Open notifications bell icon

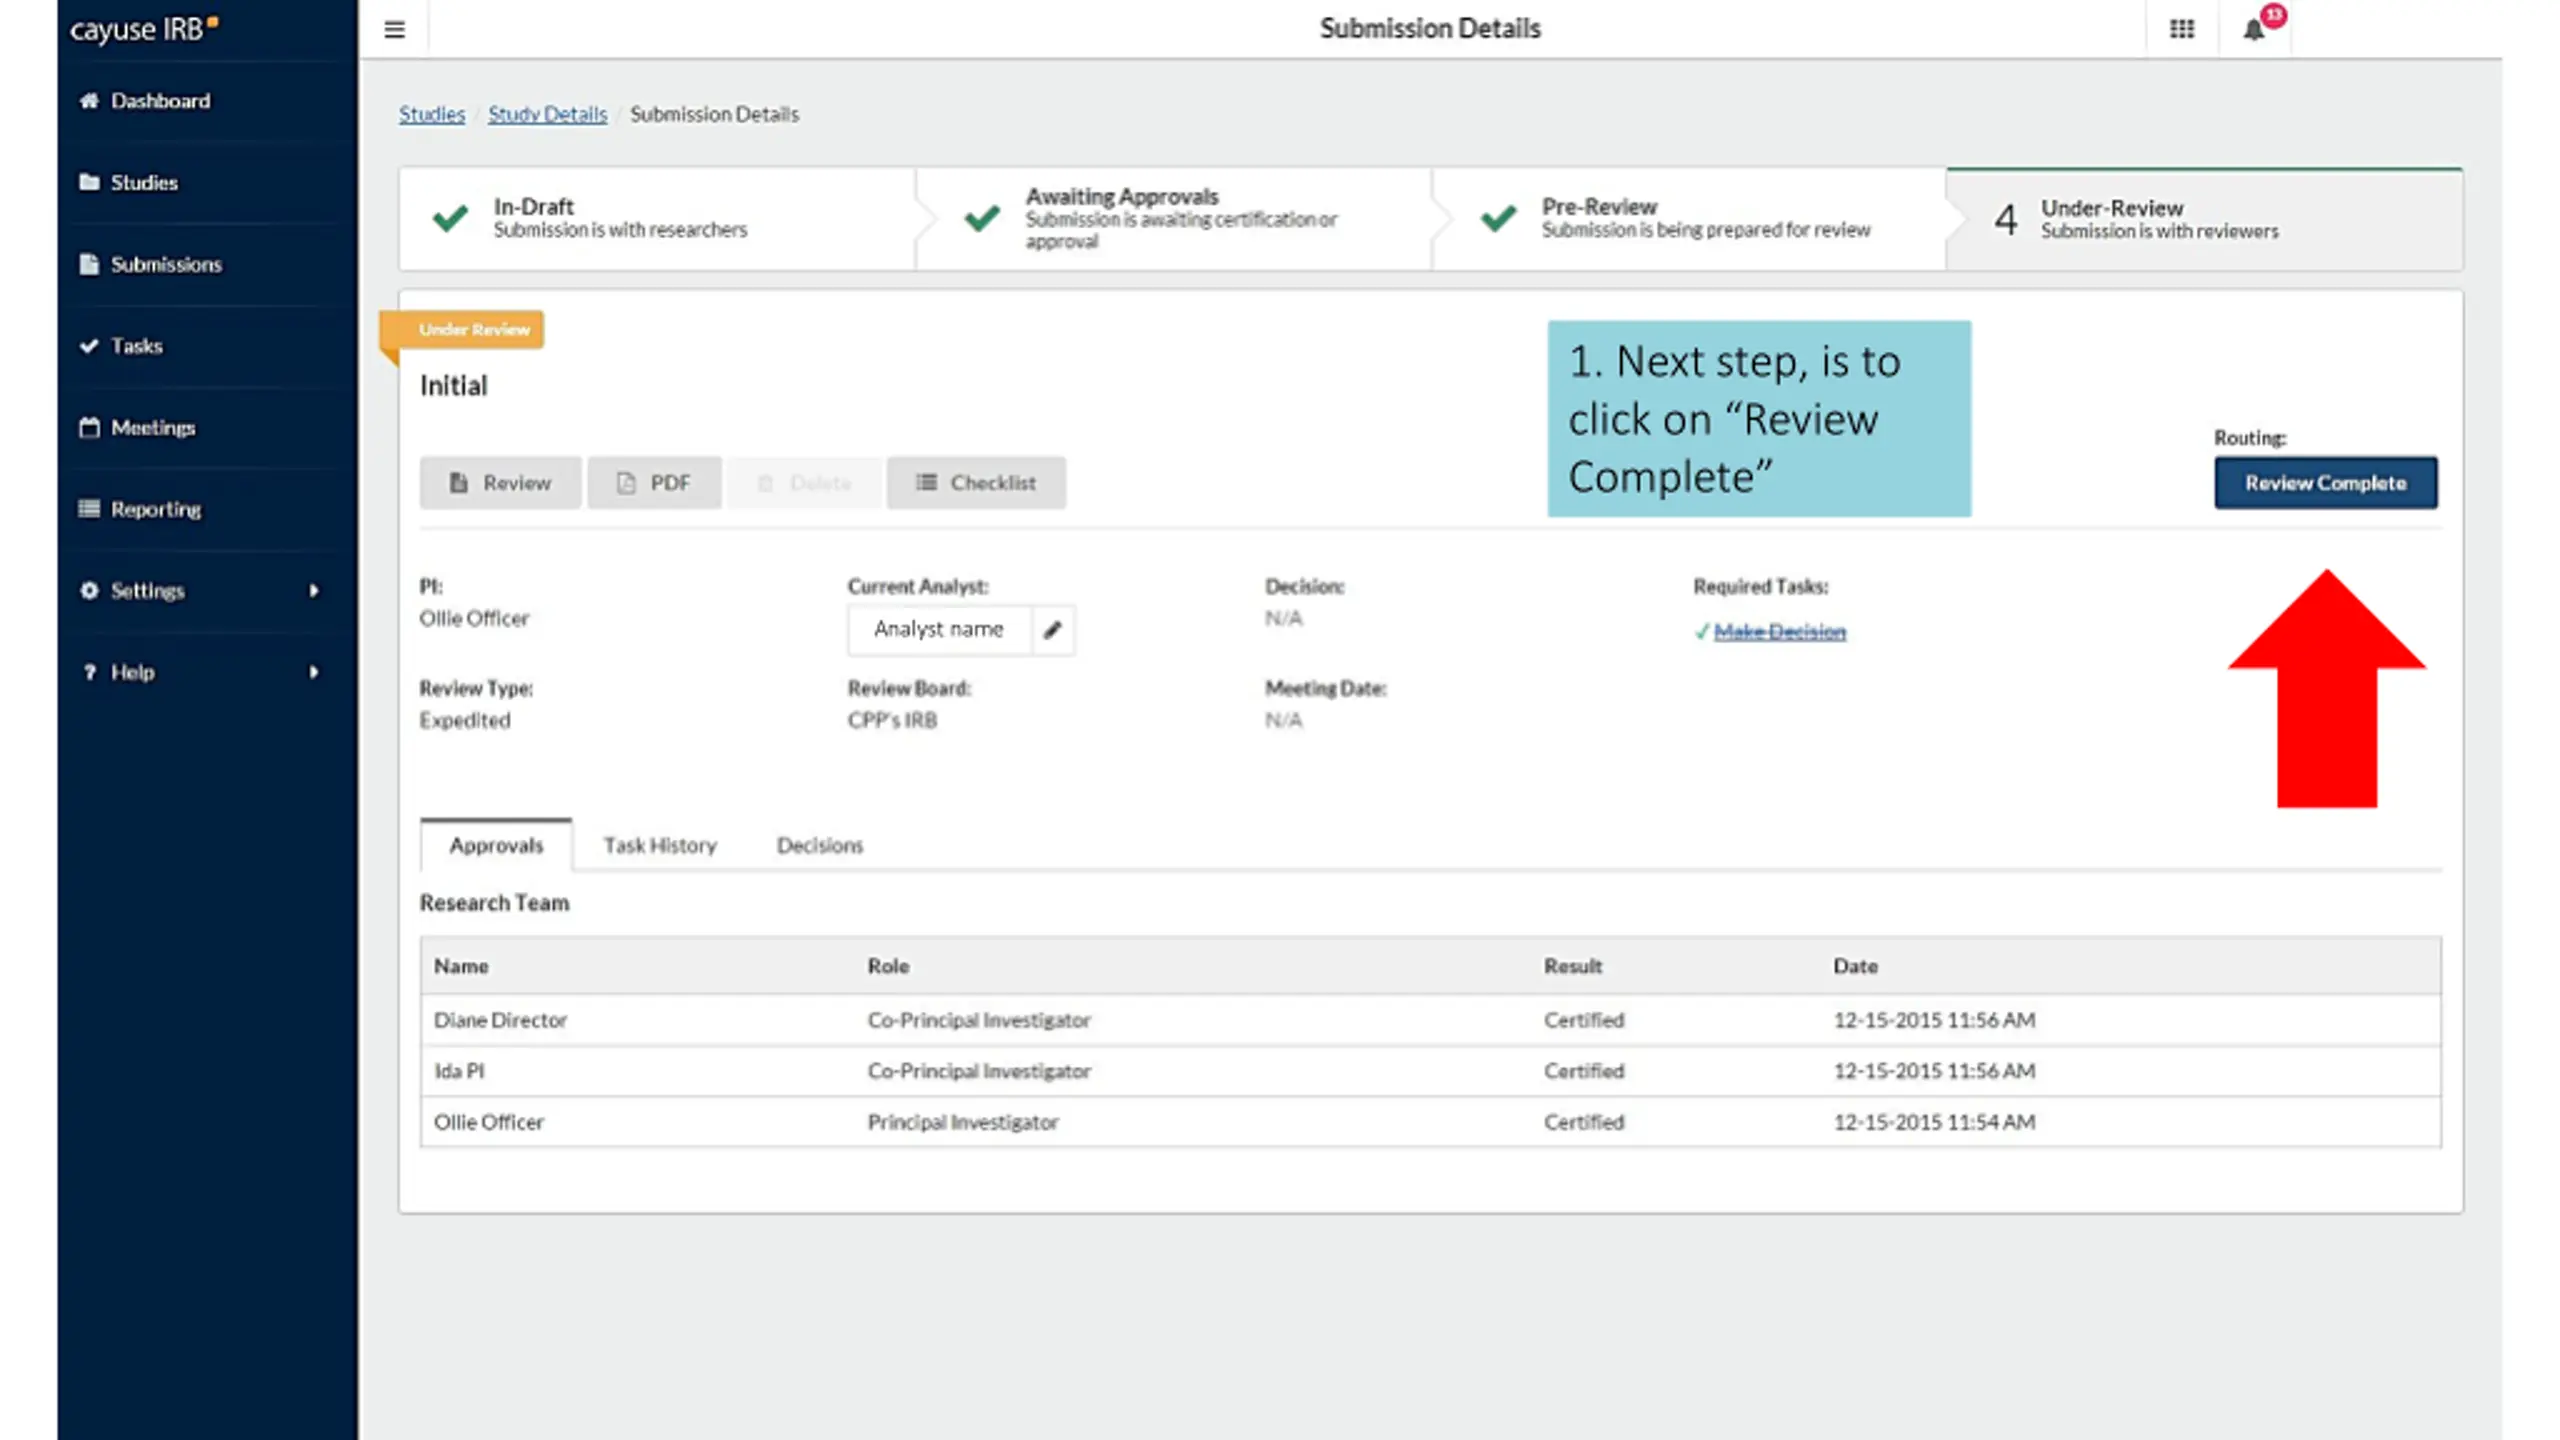[x=2253, y=30]
